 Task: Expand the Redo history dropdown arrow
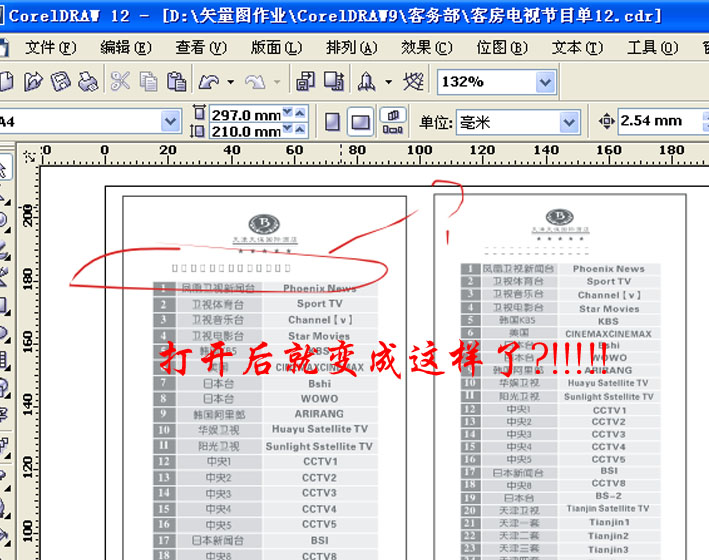(277, 82)
